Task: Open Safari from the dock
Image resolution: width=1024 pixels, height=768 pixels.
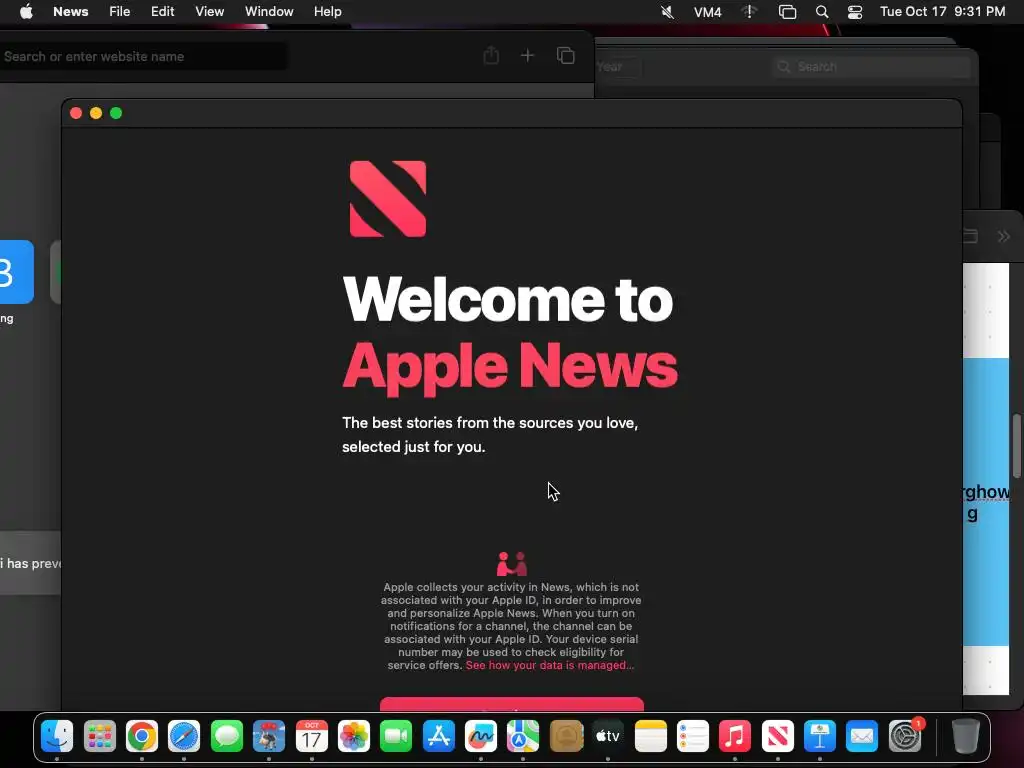Action: tap(184, 737)
